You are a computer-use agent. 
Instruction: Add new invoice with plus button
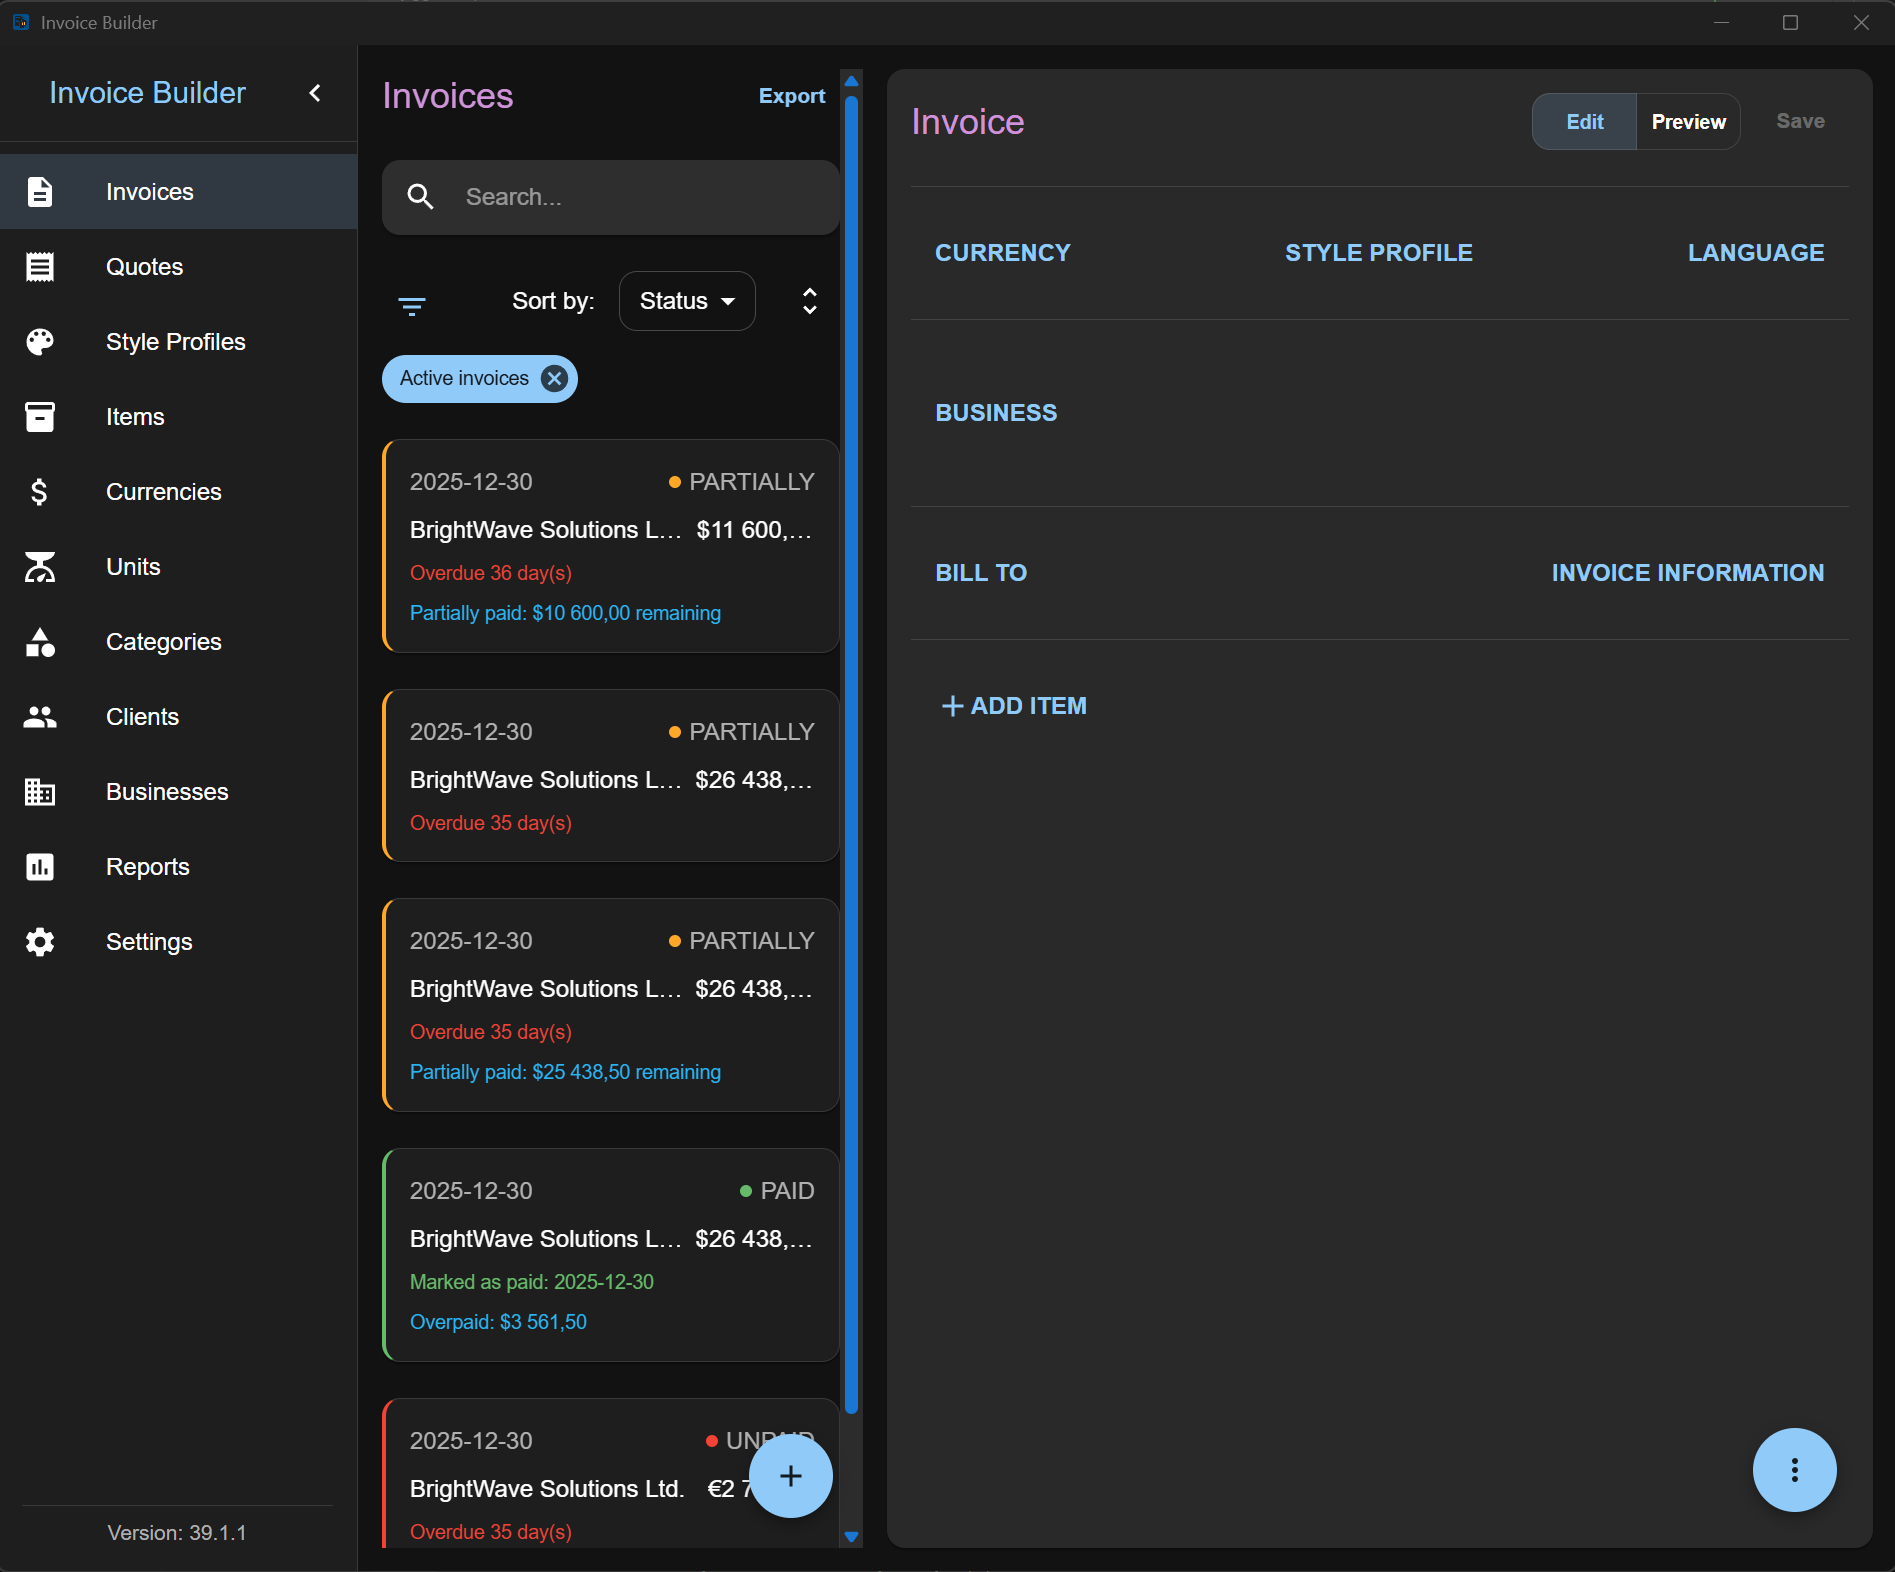(x=790, y=1476)
